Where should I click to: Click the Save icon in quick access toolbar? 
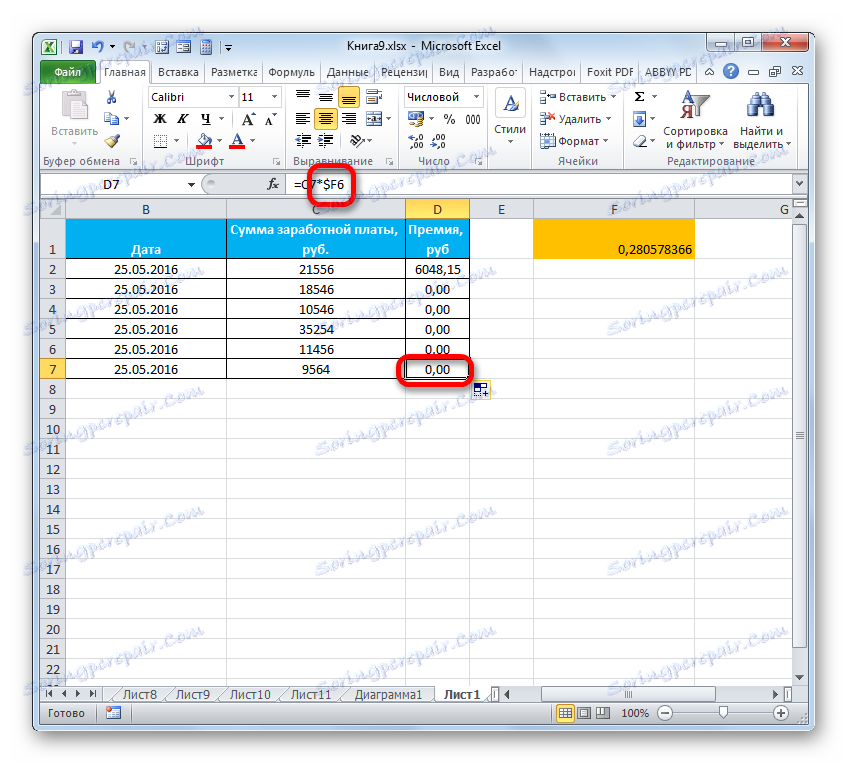(x=76, y=47)
